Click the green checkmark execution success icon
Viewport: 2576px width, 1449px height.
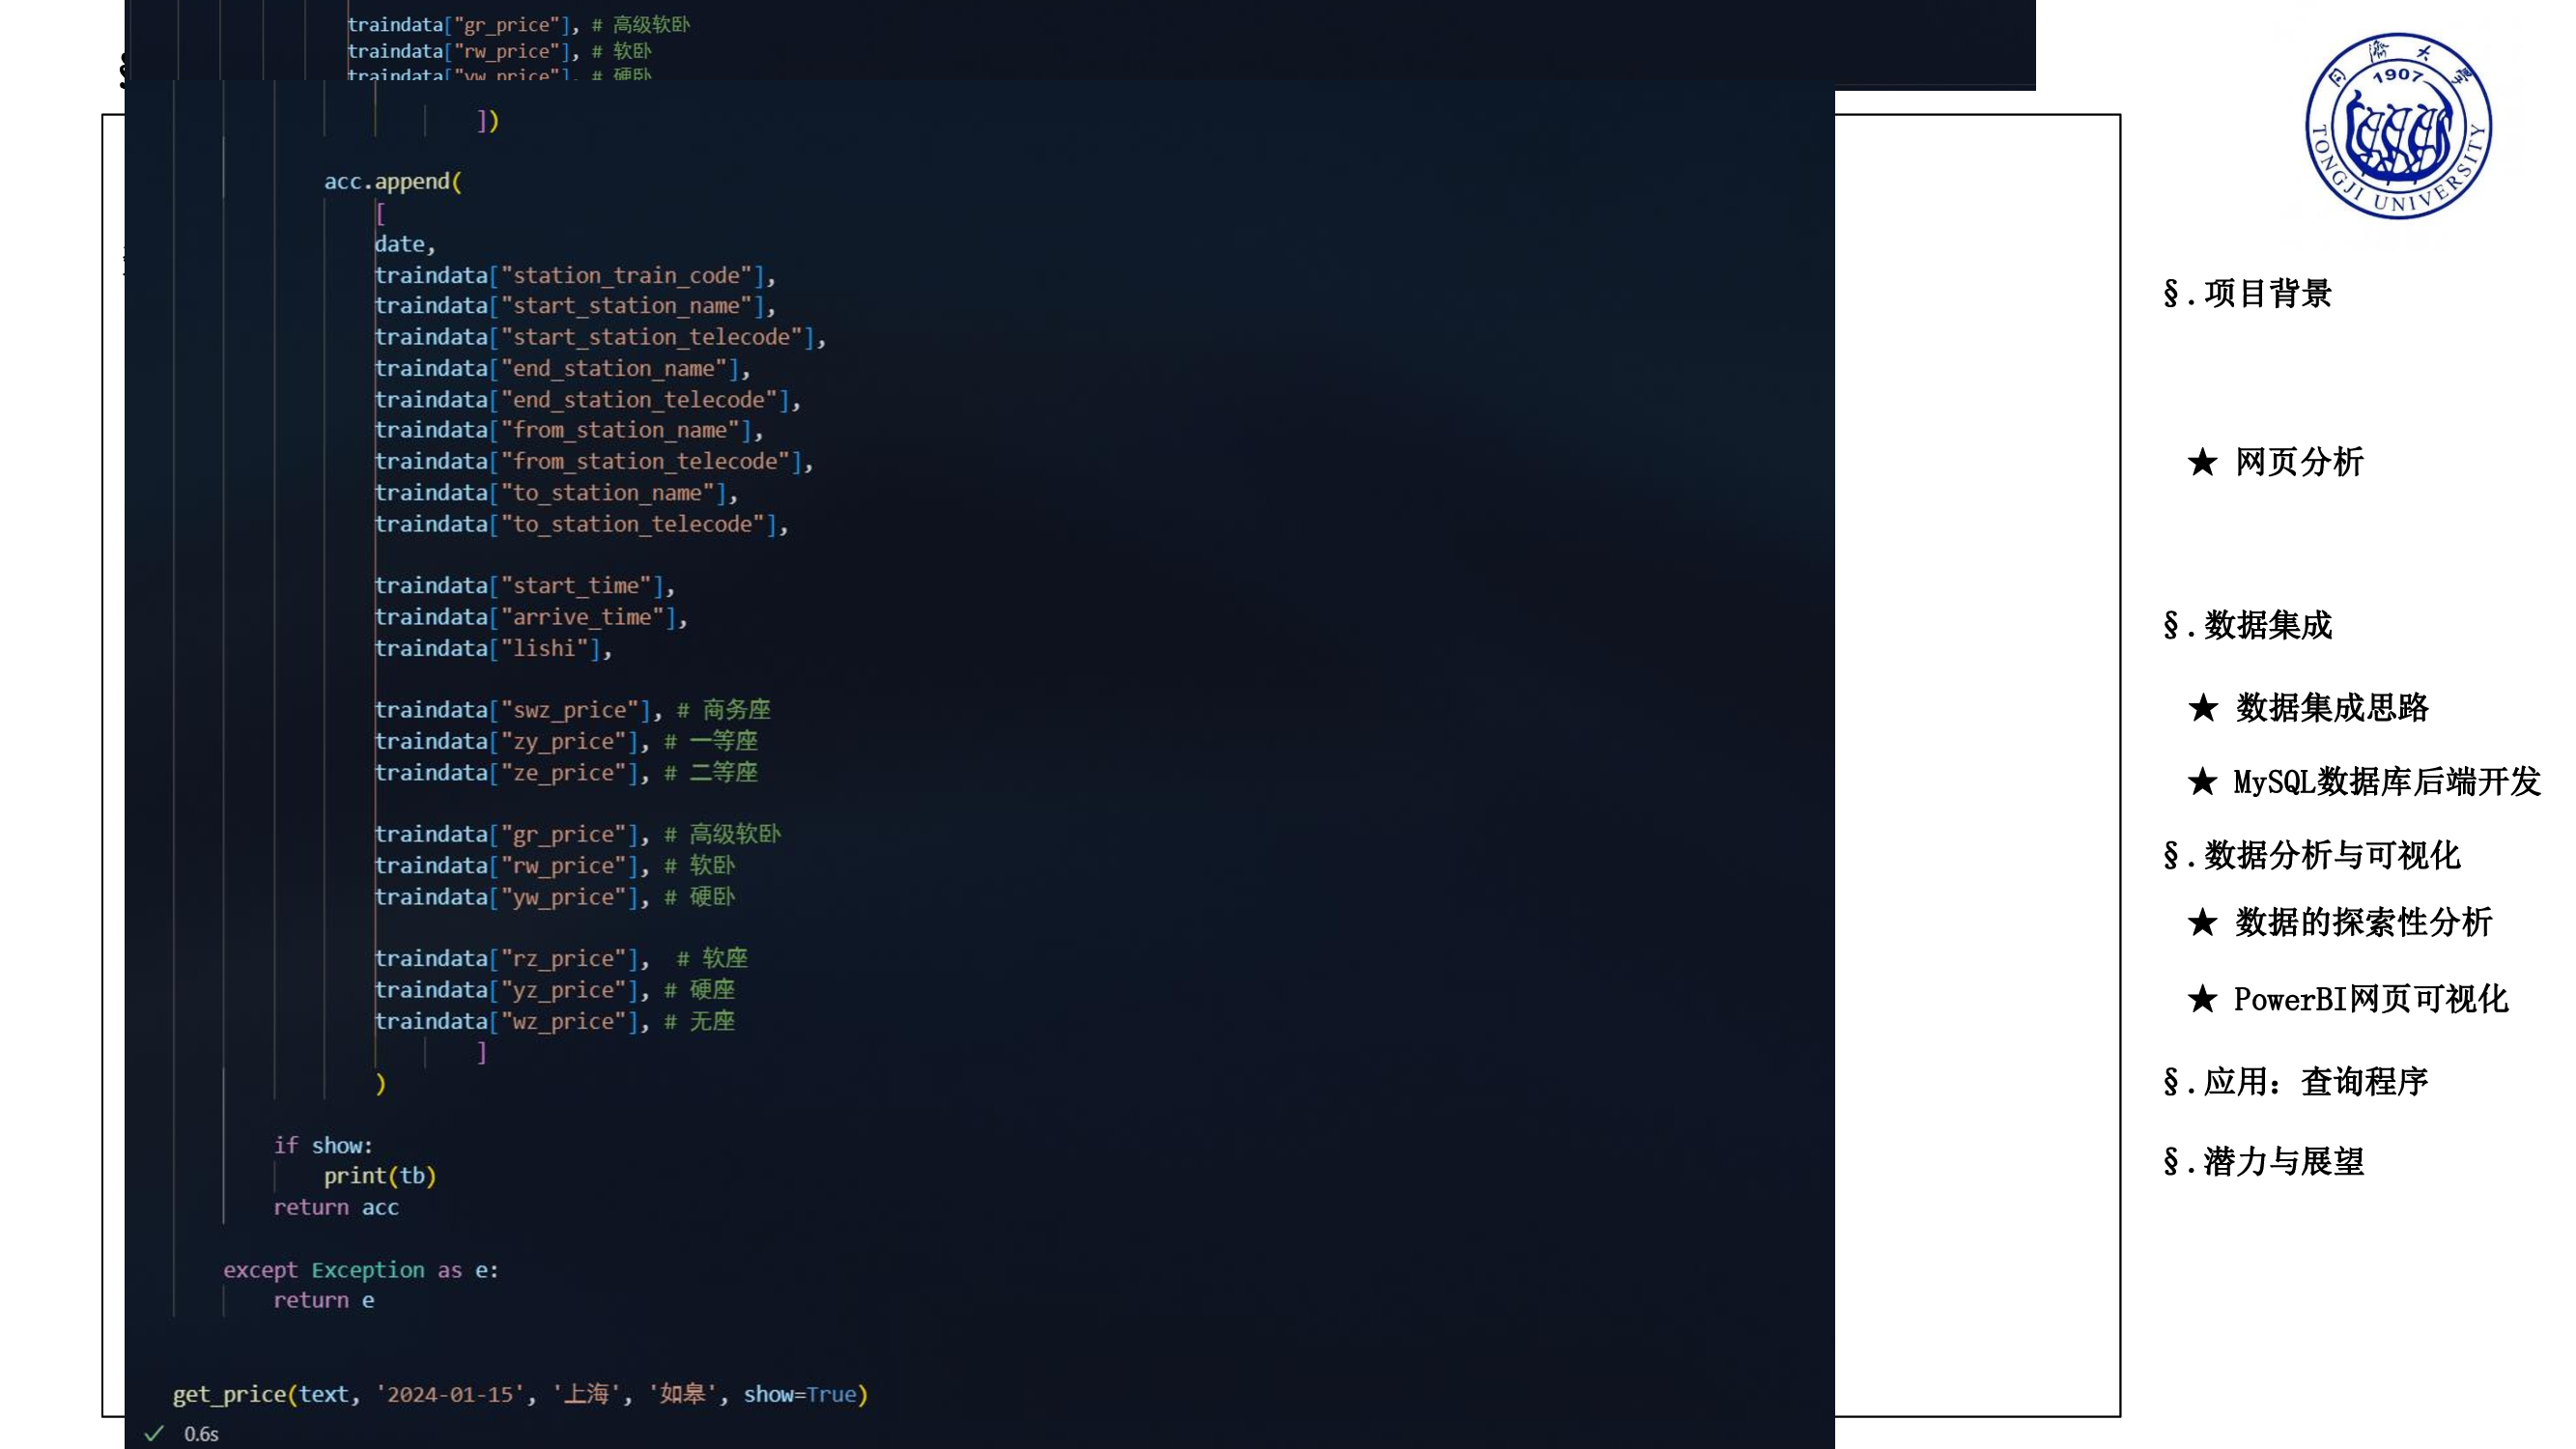156,1432
